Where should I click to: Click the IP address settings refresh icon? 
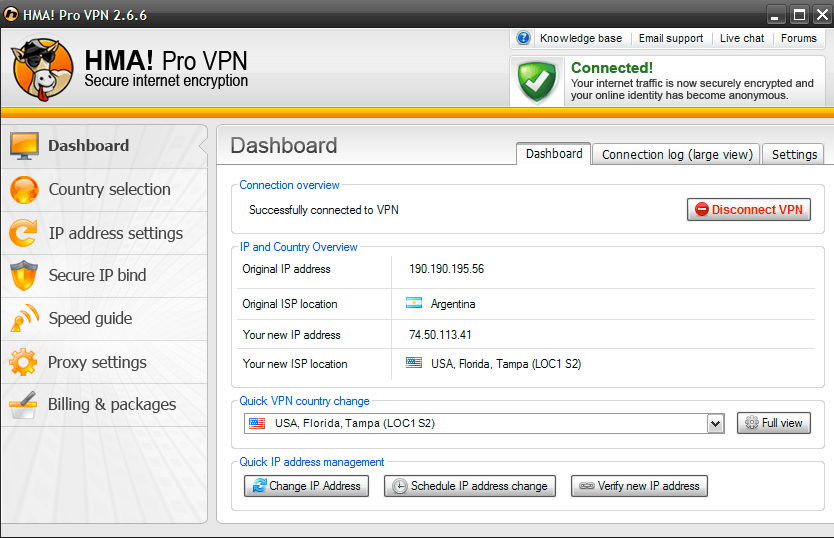tap(24, 233)
